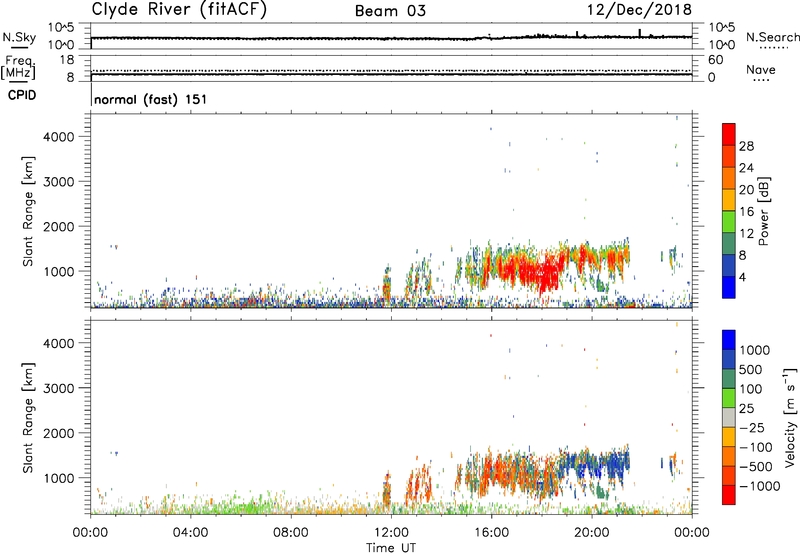Click the "CPID" row label

pos(21,95)
